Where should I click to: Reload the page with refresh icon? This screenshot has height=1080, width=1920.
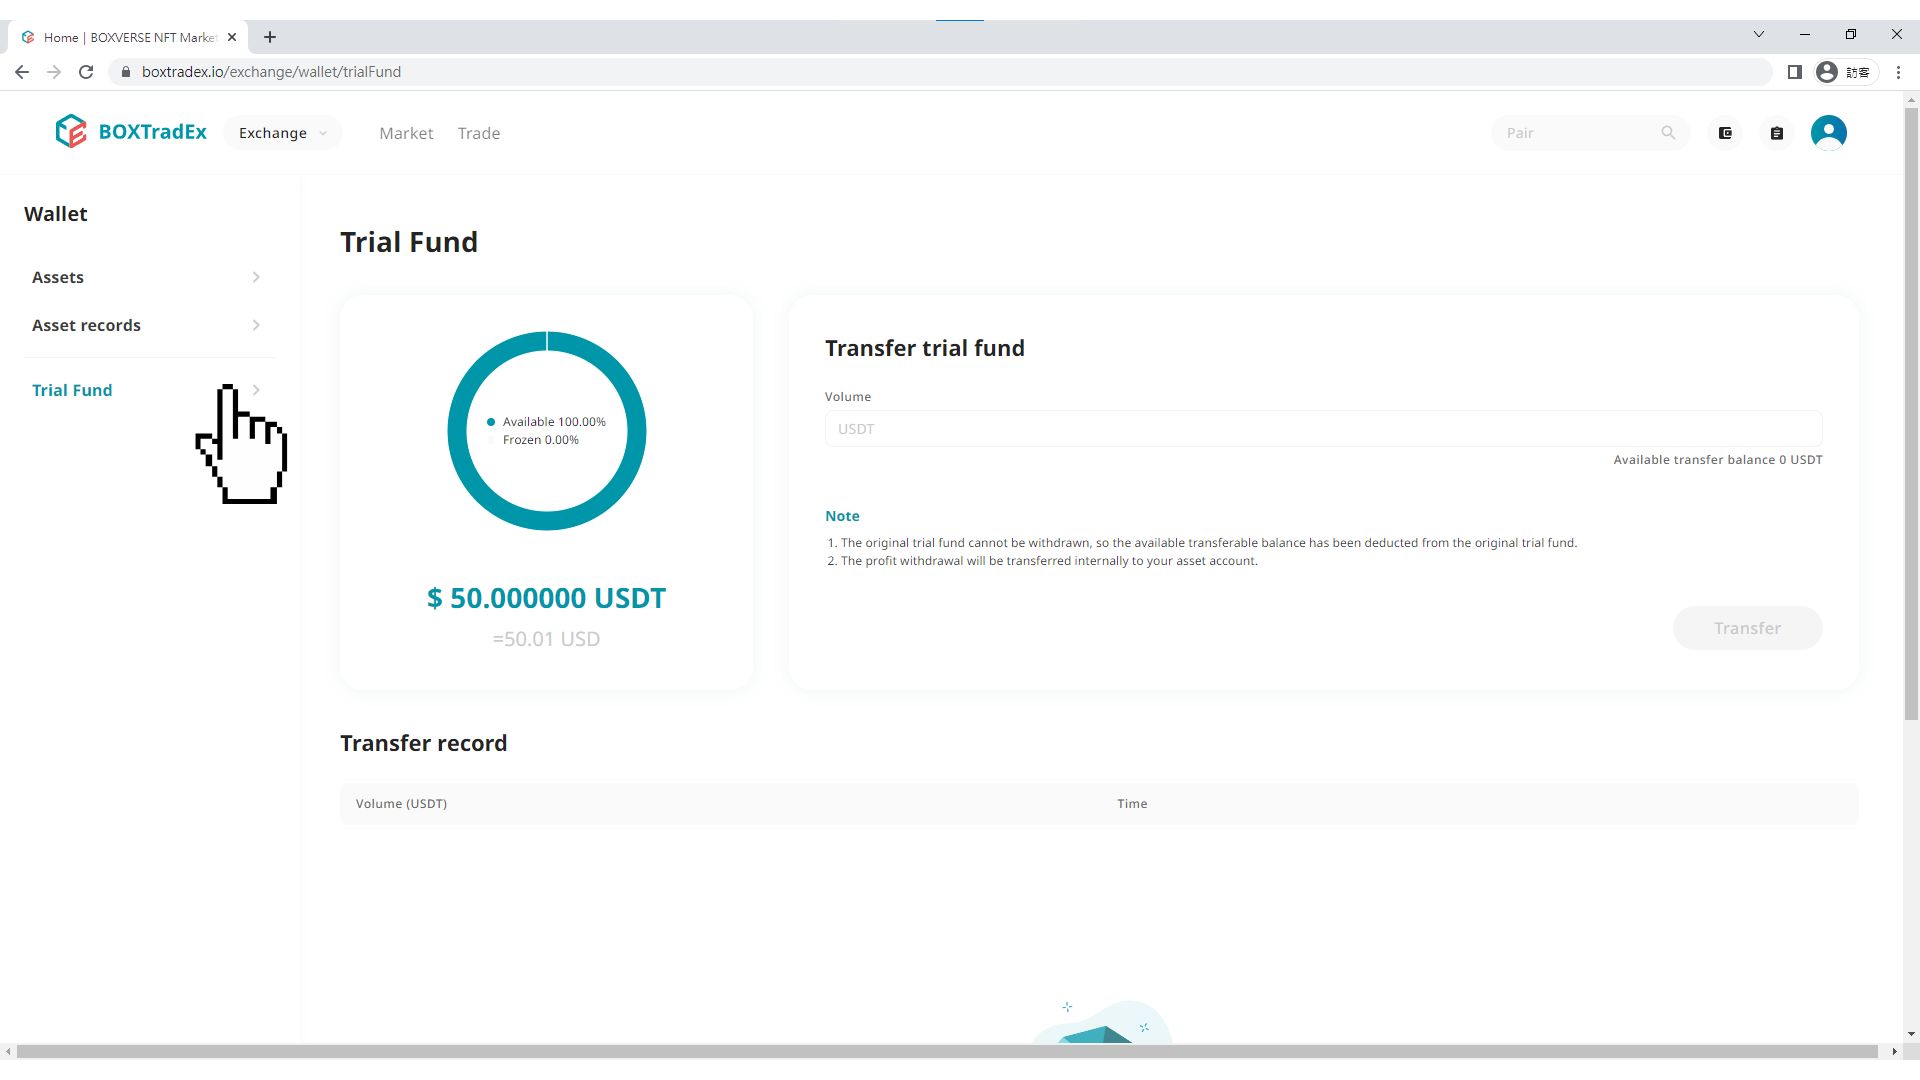[86, 72]
